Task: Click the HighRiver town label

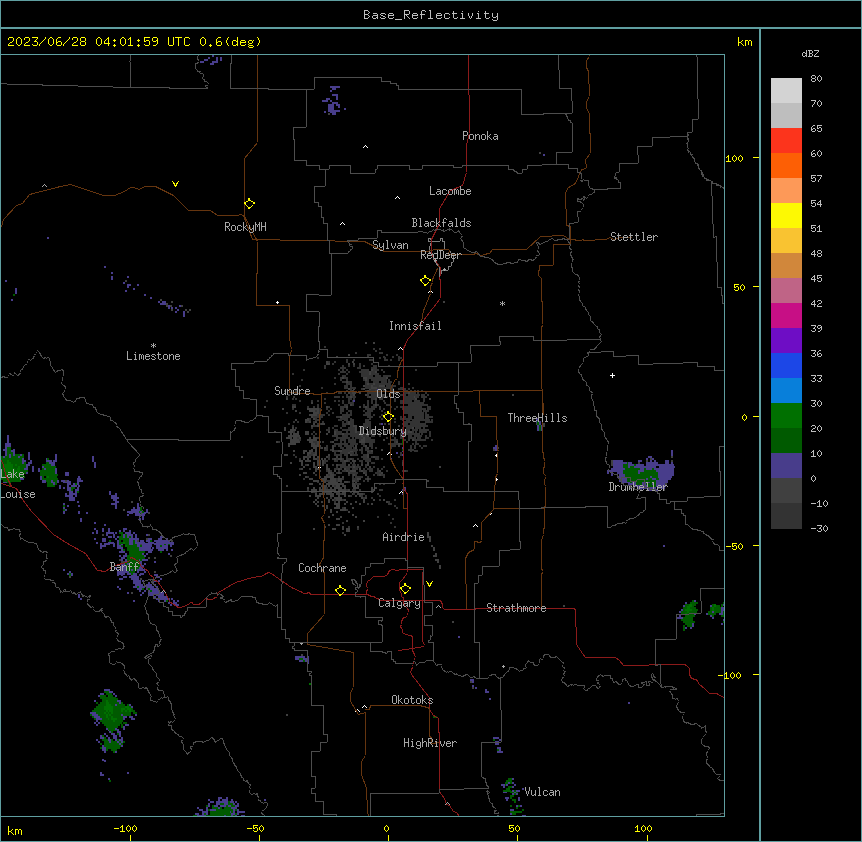Action: click(x=430, y=743)
